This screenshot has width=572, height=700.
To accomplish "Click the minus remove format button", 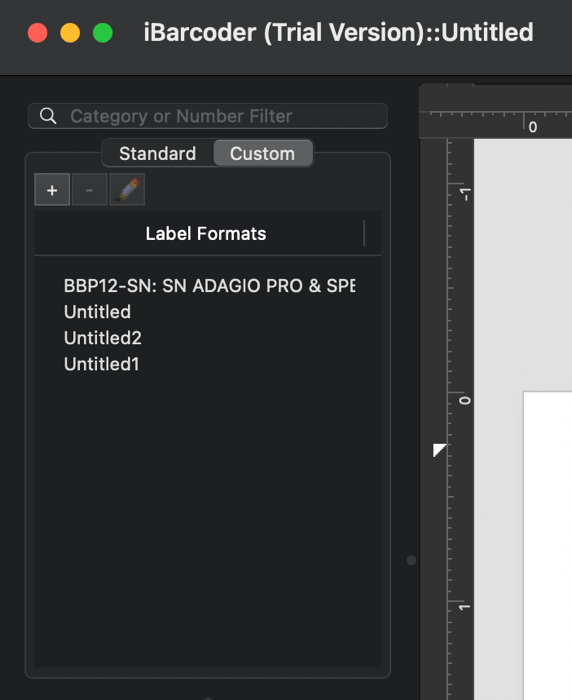I will pos(89,190).
